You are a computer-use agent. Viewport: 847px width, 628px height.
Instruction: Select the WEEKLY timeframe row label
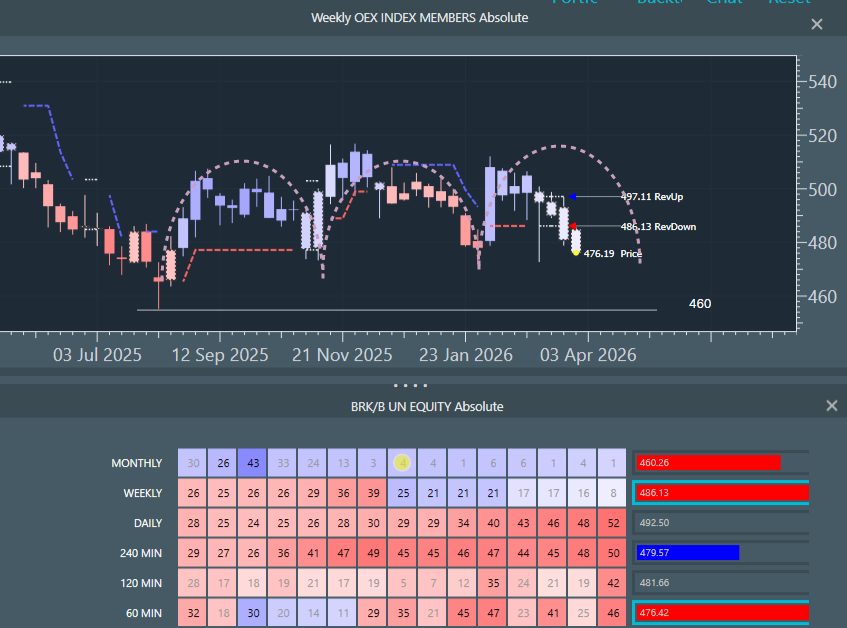click(143, 493)
